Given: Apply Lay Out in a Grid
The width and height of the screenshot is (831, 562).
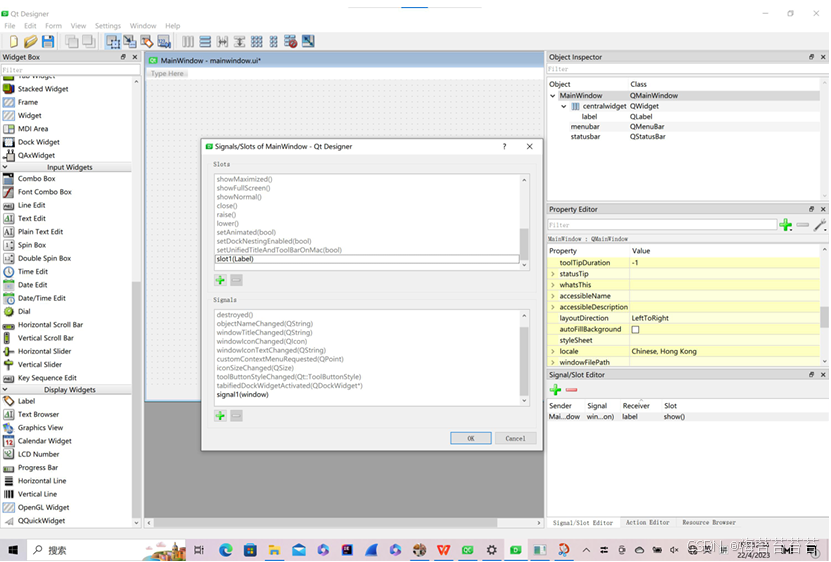Looking at the screenshot, I should click(257, 41).
